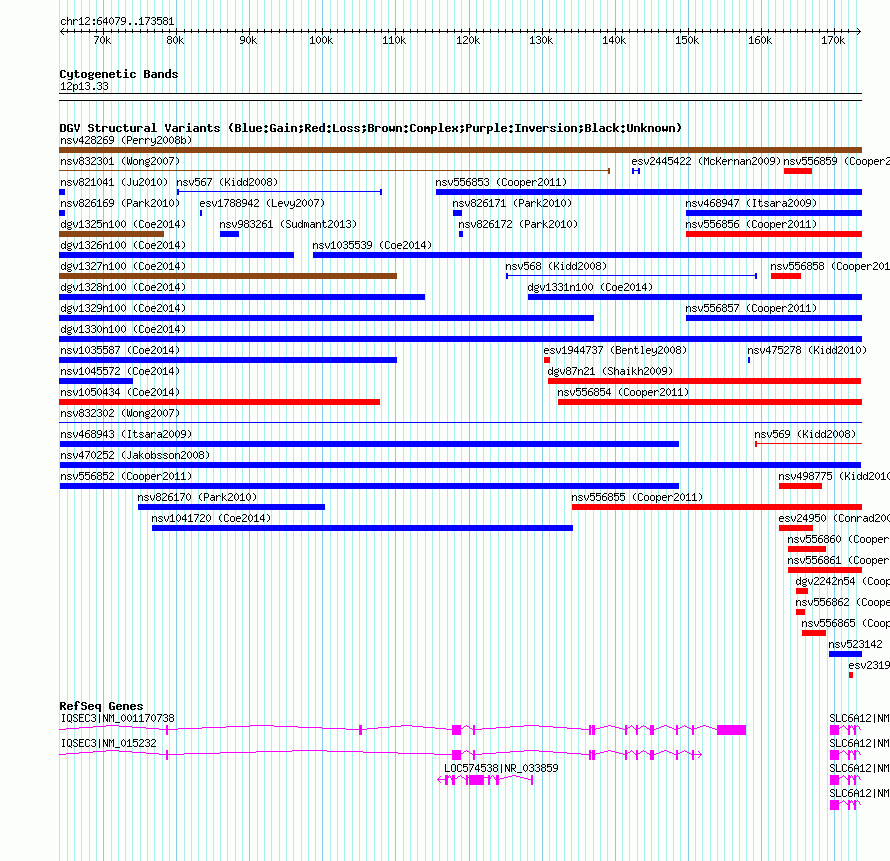Image resolution: width=890 pixels, height=861 pixels.
Task: Click nsv832302 (Wong2007) label
Action: 120,413
